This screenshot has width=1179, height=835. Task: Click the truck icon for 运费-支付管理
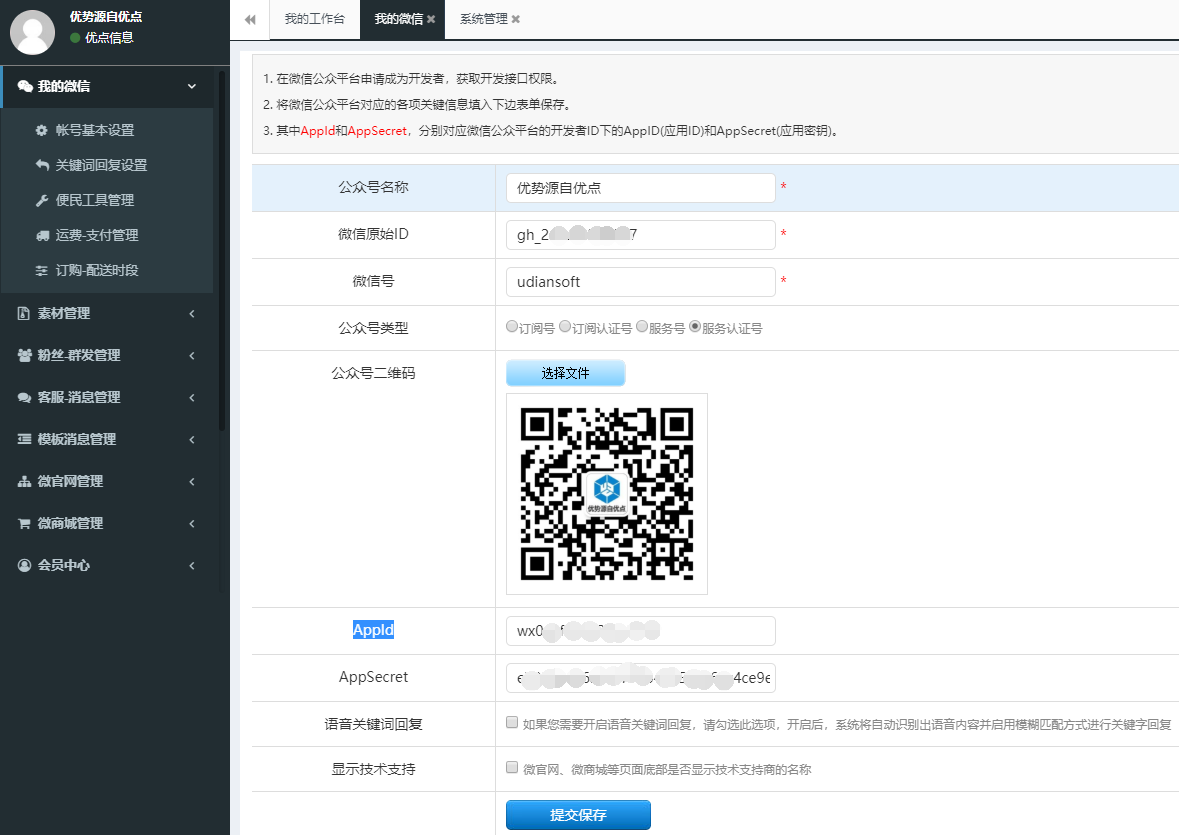[x=42, y=235]
